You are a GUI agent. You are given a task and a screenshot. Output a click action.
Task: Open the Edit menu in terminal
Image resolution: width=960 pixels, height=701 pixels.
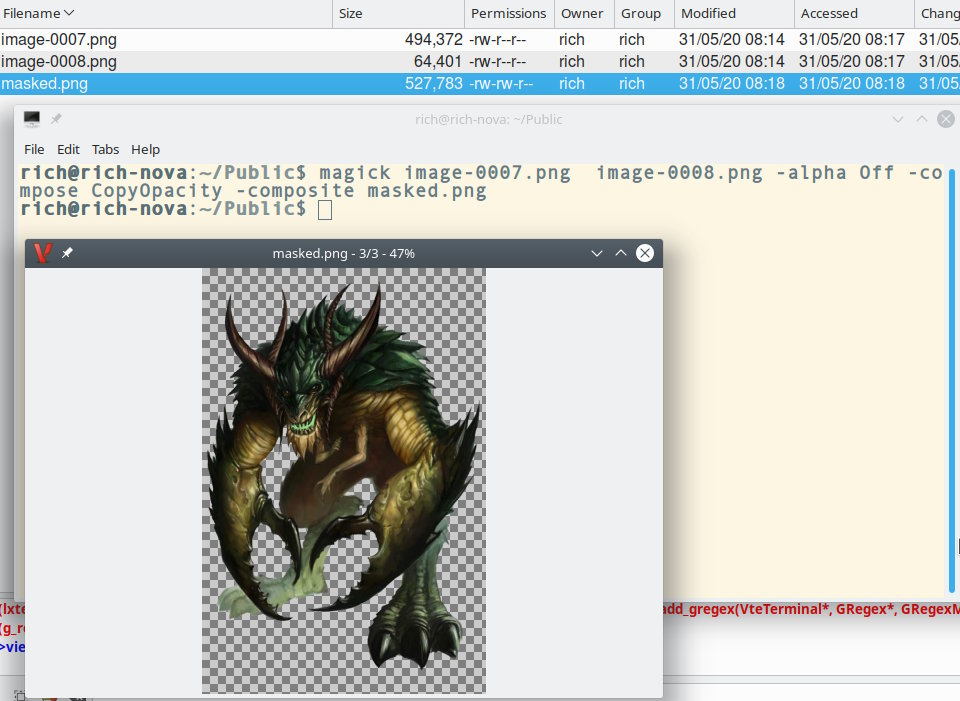point(68,149)
